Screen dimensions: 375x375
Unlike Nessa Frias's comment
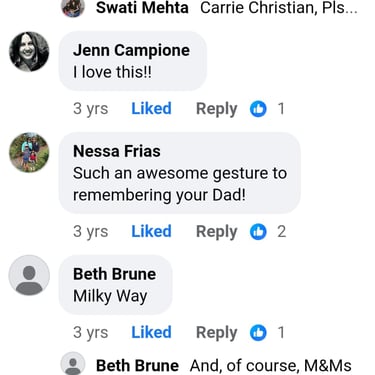(x=151, y=232)
